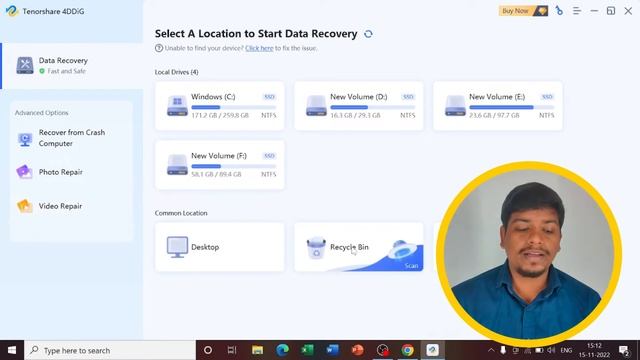Expand the system tray hidden icons

pos(491,350)
